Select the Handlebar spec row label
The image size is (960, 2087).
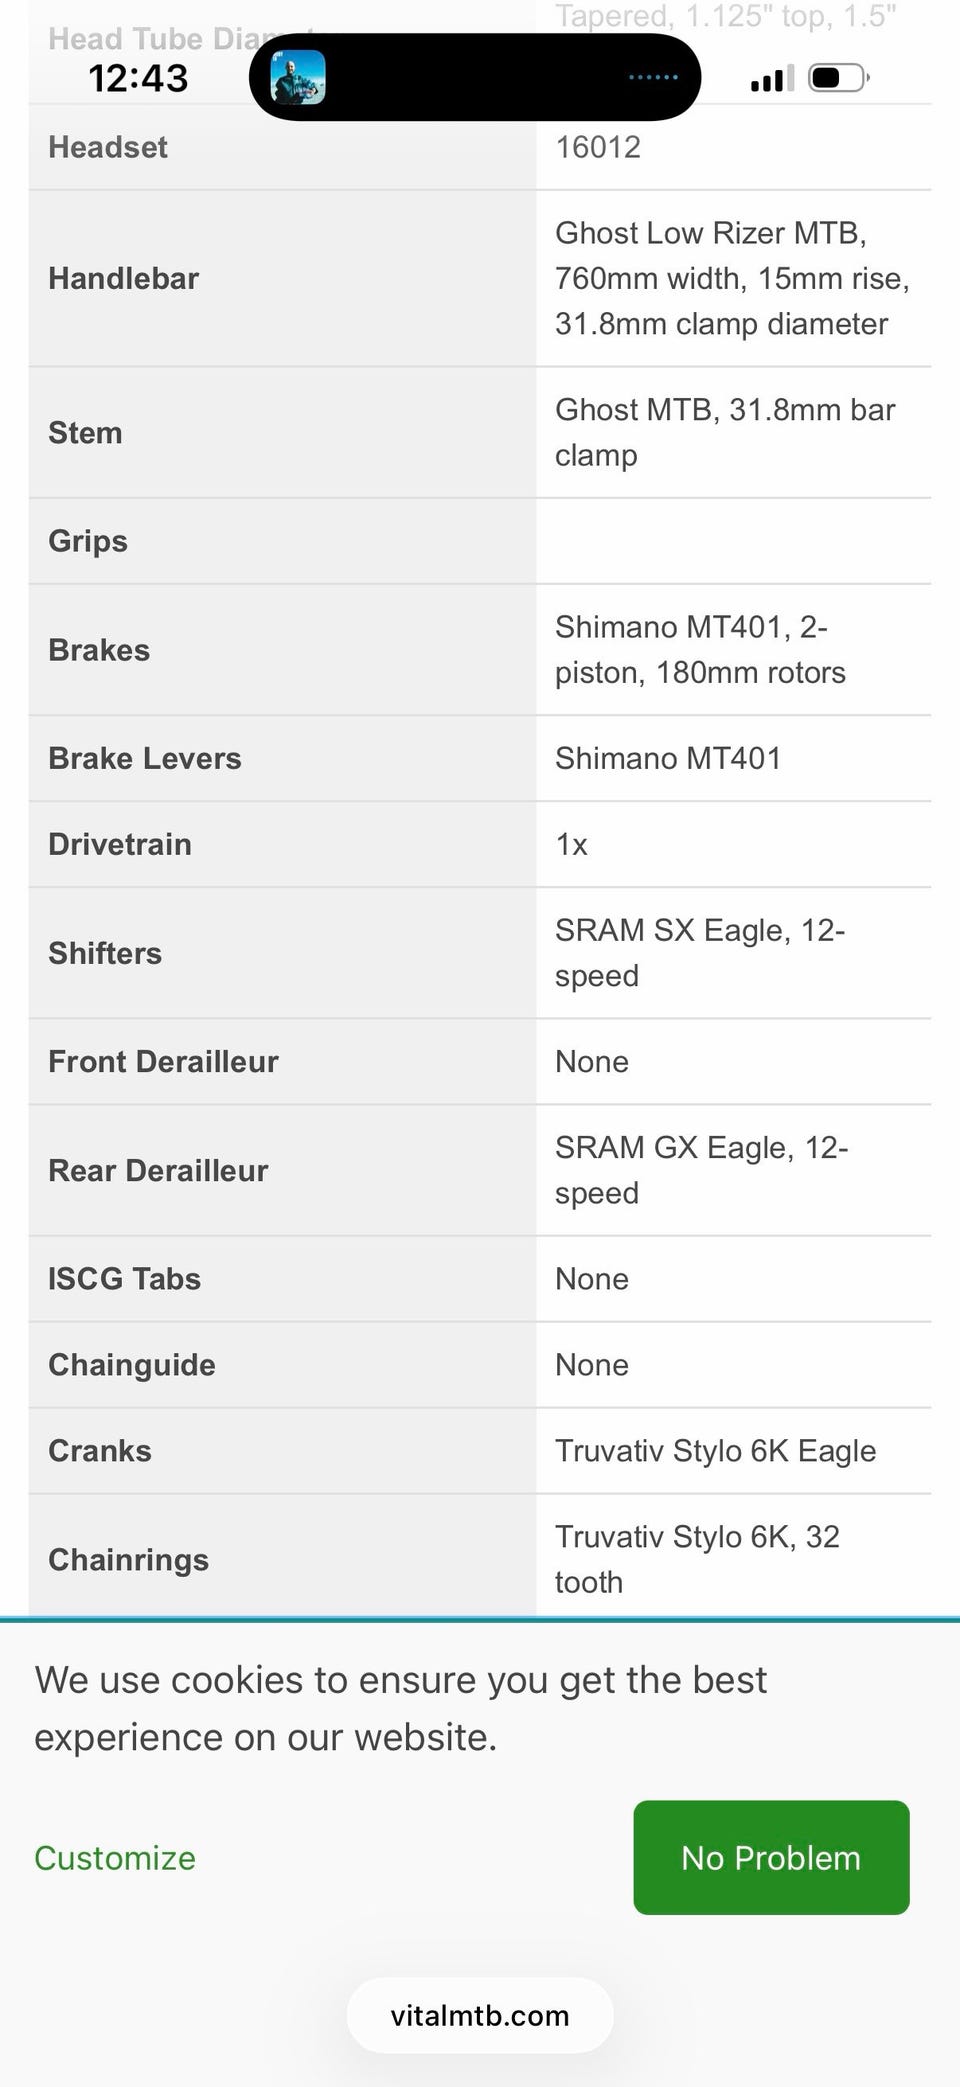pyautogui.click(x=124, y=278)
